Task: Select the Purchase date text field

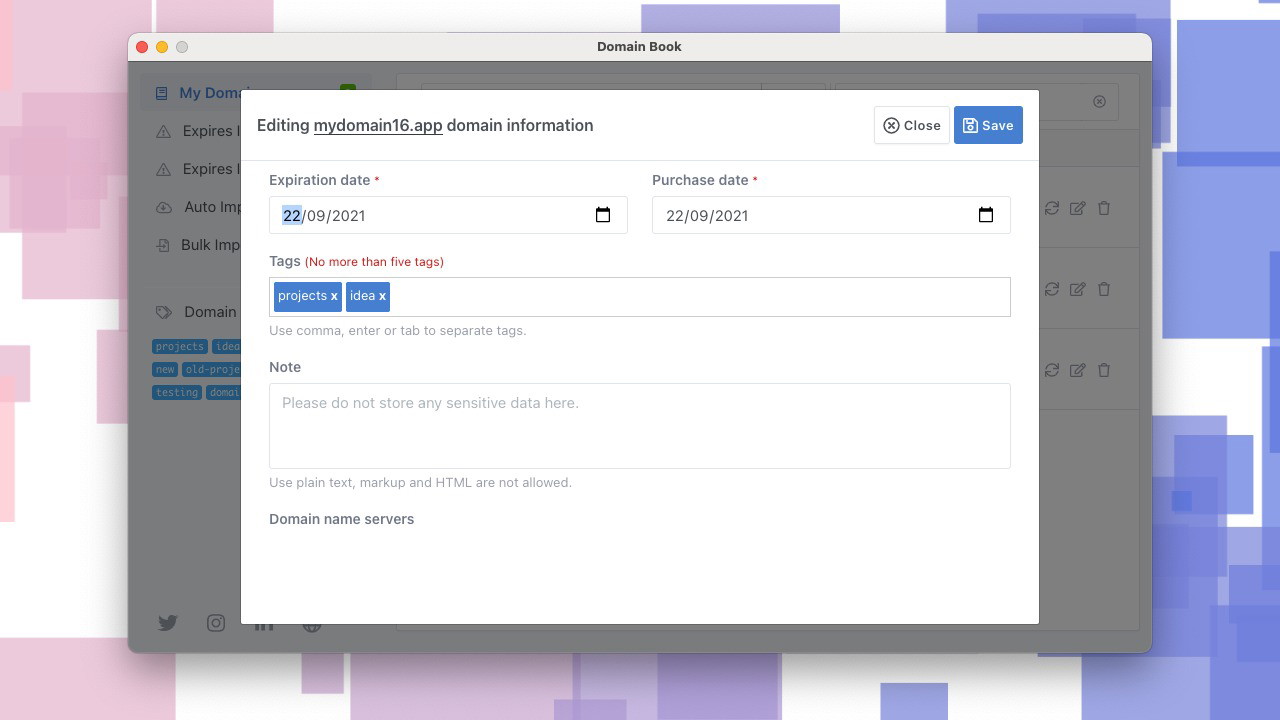Action: click(x=810, y=215)
